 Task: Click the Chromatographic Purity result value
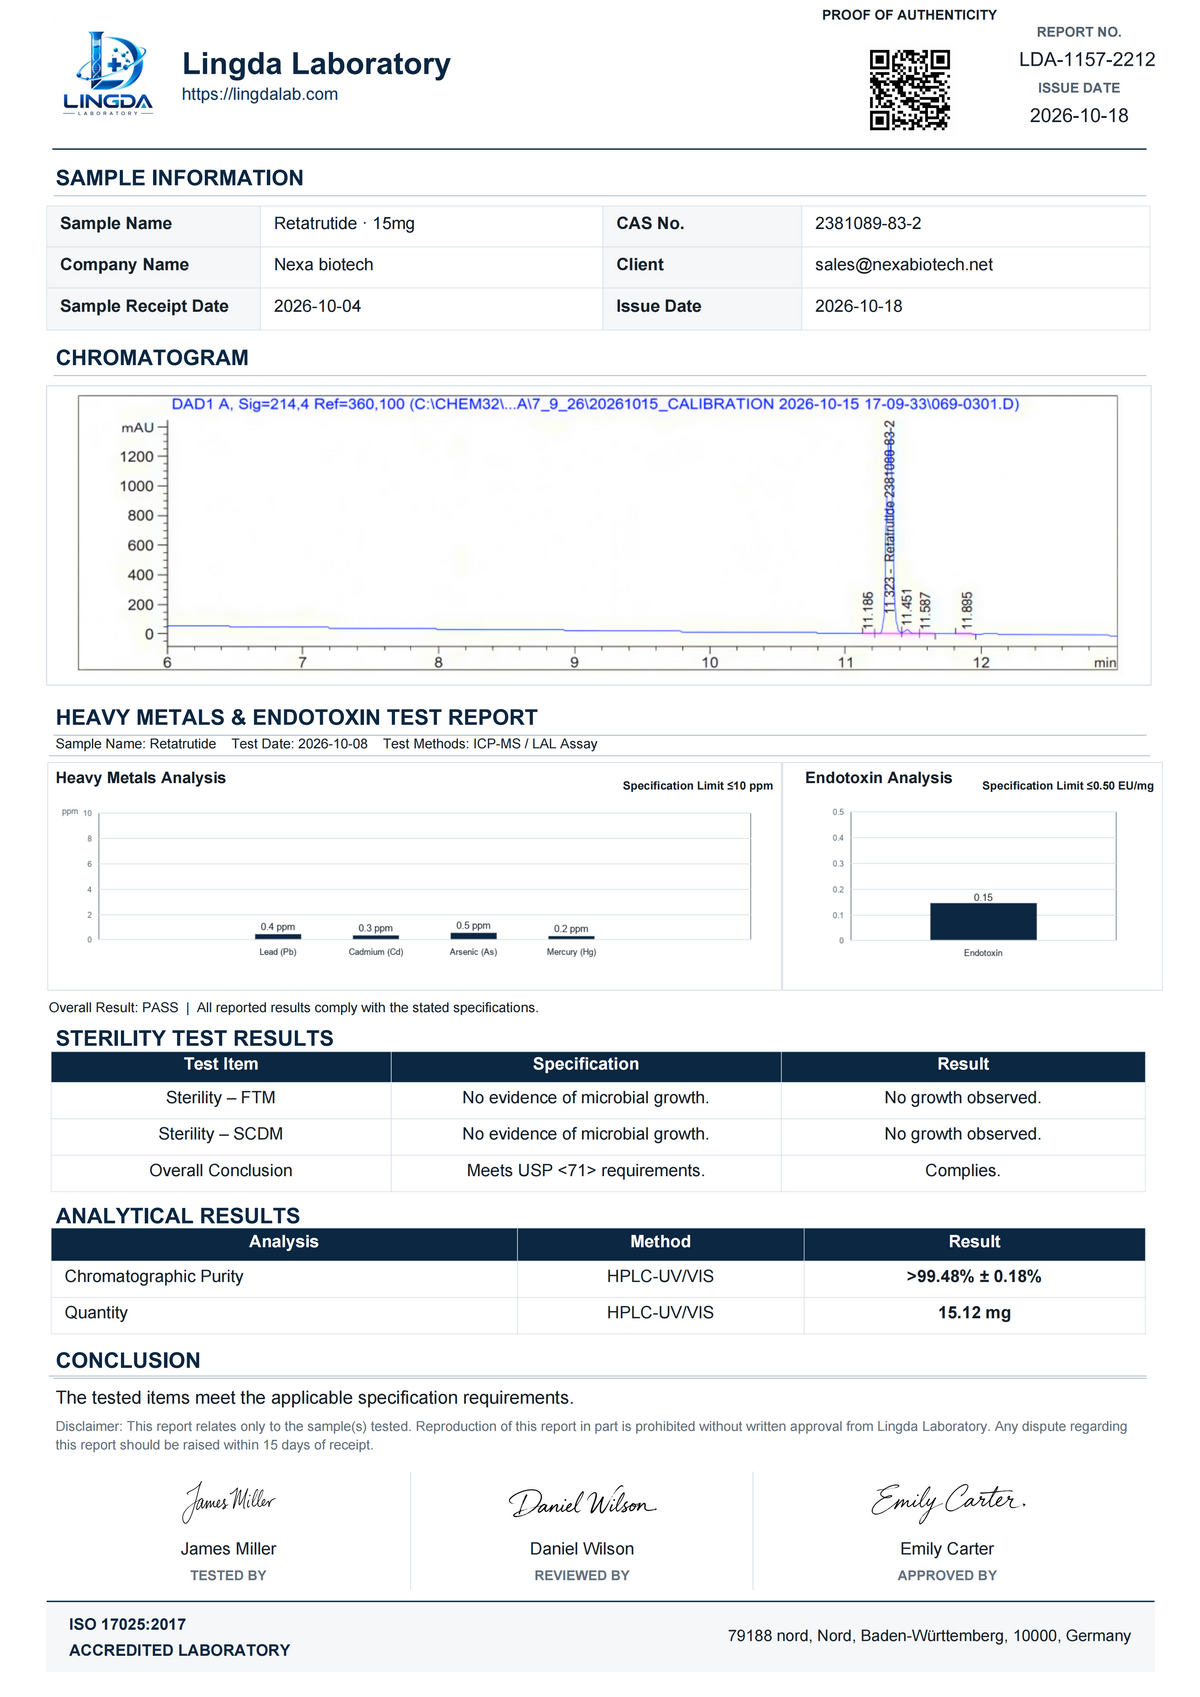[974, 1277]
